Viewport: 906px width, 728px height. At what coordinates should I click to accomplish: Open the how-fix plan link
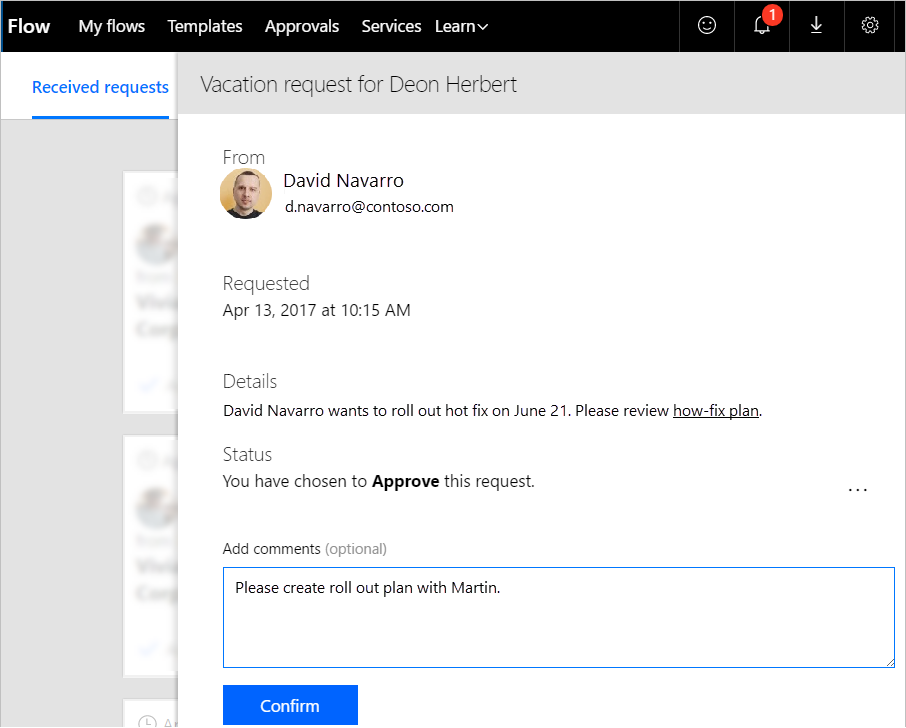coord(716,410)
